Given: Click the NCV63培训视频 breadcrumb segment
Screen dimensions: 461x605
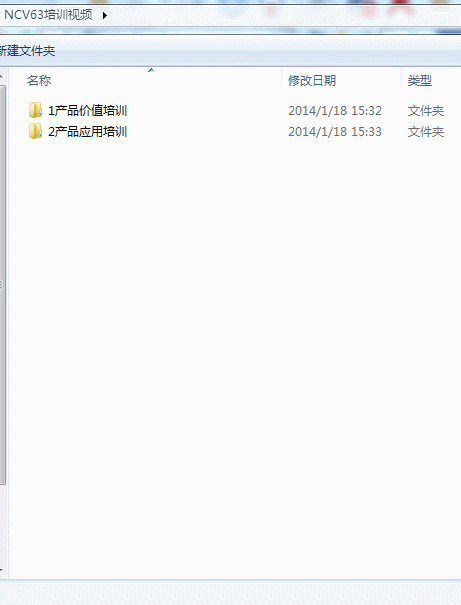Looking at the screenshot, I should (x=48, y=15).
